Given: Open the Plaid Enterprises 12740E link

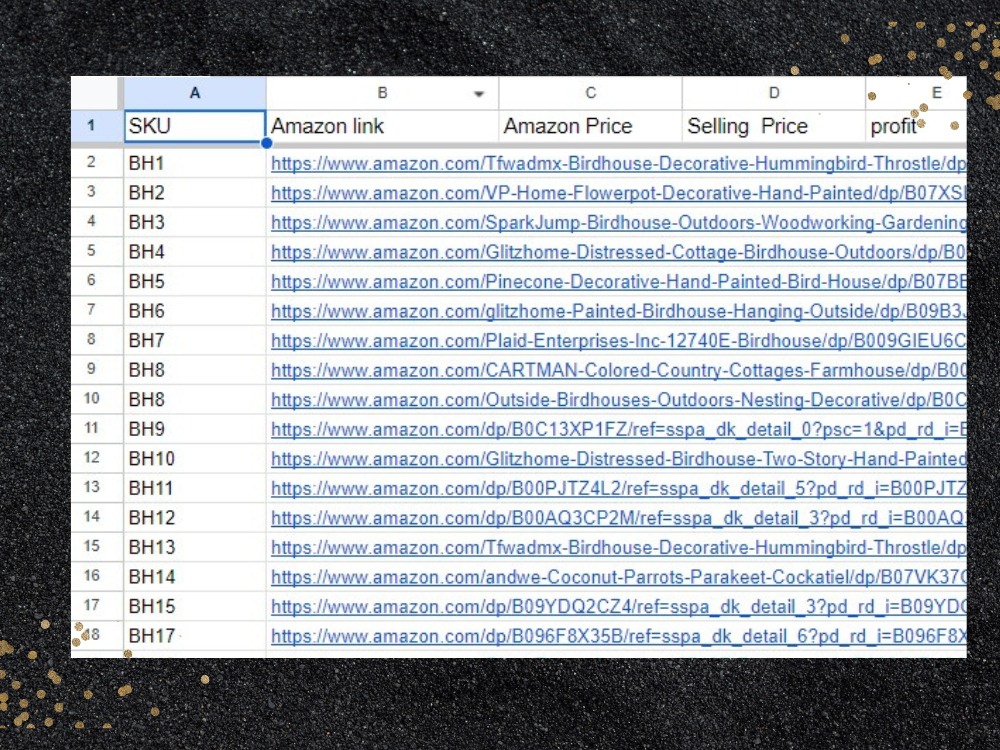Looking at the screenshot, I should coord(618,341).
